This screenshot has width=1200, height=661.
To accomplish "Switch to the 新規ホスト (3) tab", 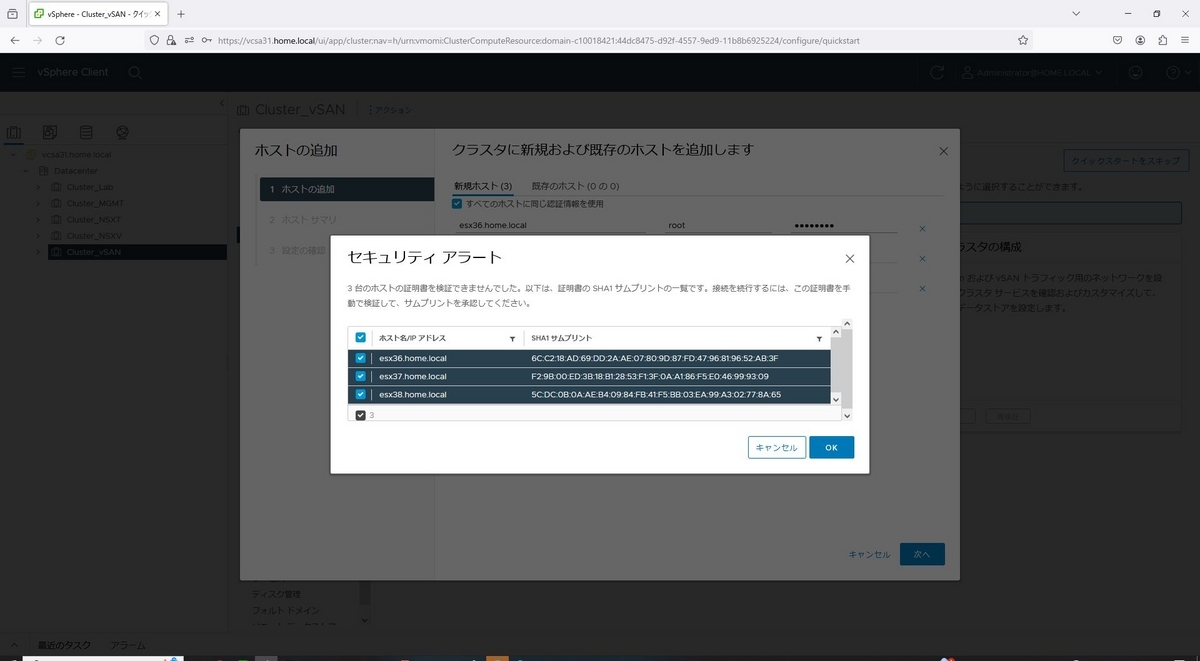I will tap(483, 186).
